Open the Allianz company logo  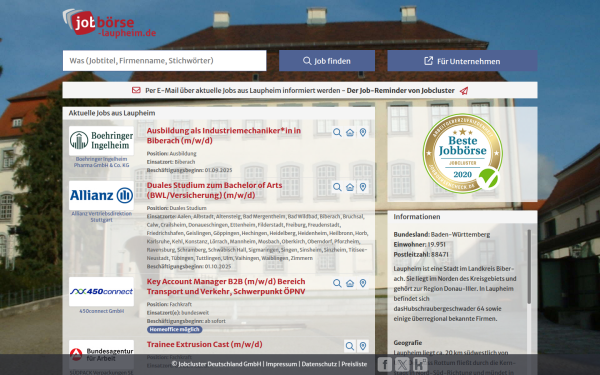pos(101,195)
